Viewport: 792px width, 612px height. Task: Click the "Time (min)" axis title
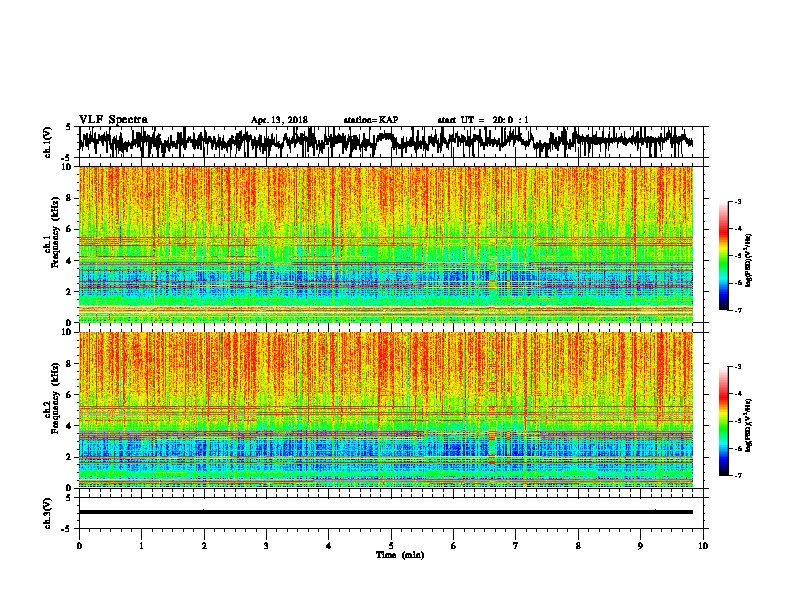(400, 555)
